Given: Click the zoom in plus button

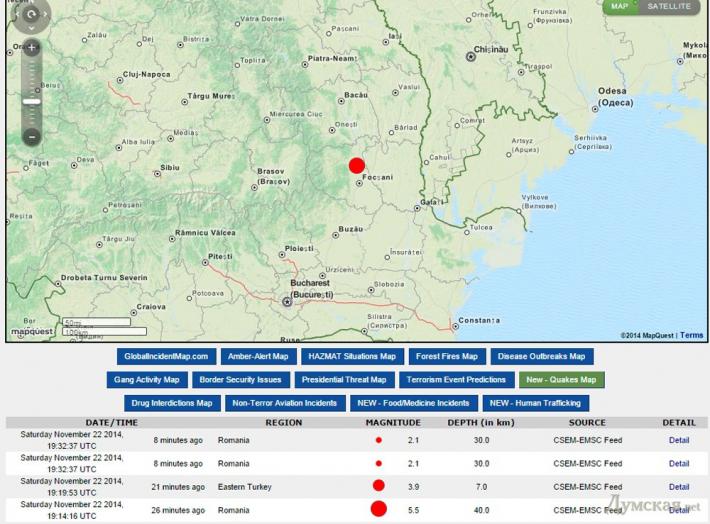Looking at the screenshot, I should tap(32, 48).
